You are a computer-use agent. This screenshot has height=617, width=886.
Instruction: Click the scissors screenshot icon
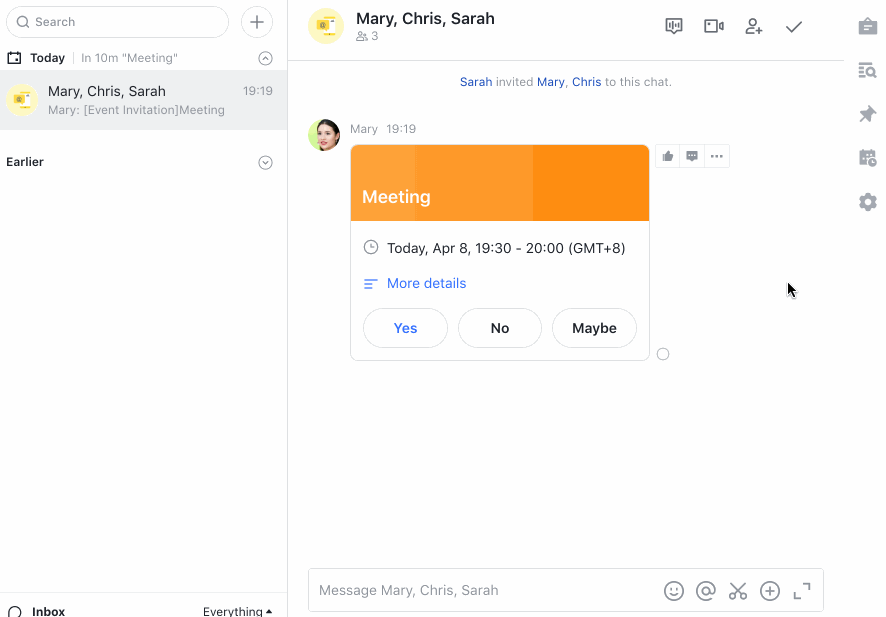pyautogui.click(x=737, y=591)
